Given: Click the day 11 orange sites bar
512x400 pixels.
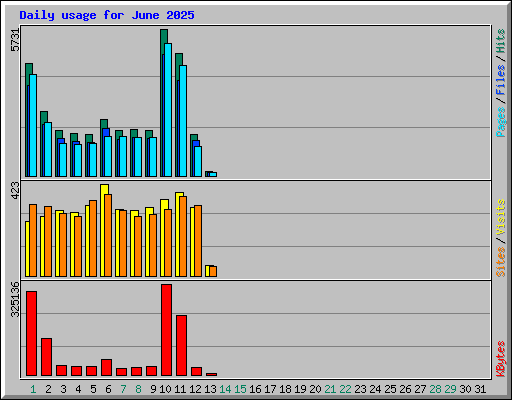Looking at the screenshot, I should click(x=183, y=236).
